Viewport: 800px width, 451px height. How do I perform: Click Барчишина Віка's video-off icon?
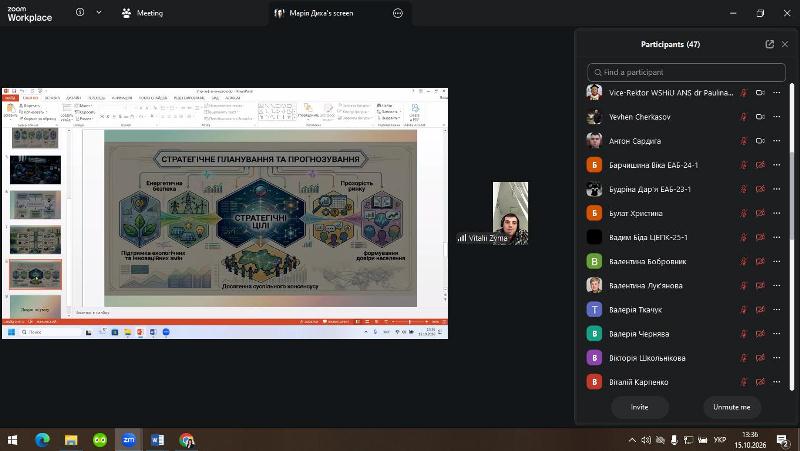coord(760,165)
